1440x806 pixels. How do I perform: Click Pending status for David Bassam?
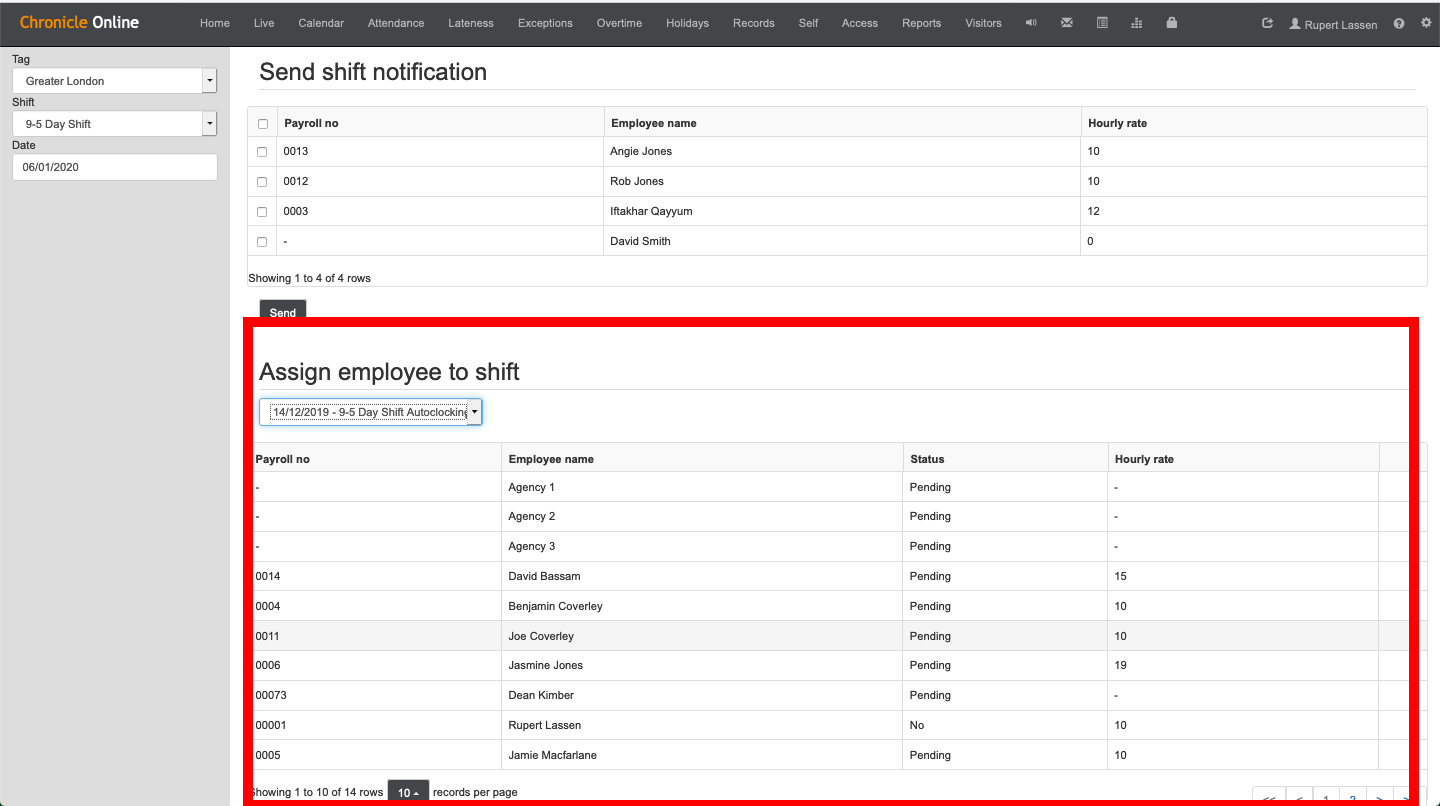(x=930, y=576)
